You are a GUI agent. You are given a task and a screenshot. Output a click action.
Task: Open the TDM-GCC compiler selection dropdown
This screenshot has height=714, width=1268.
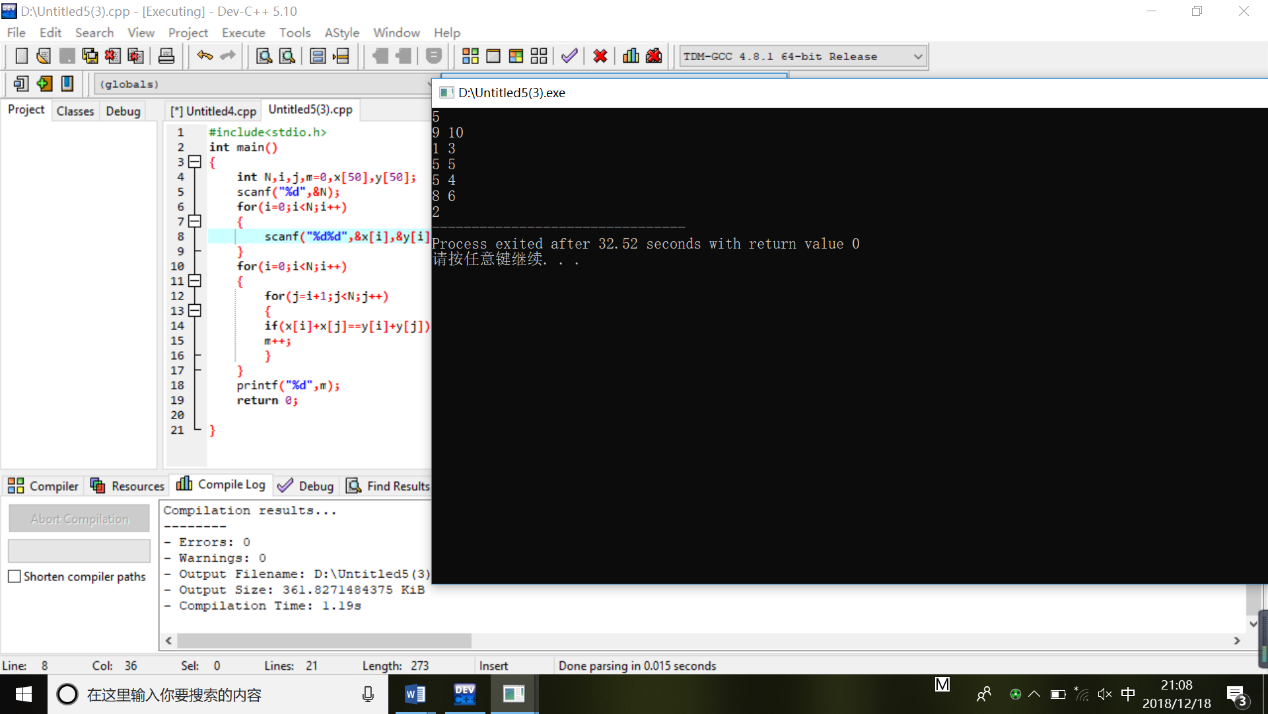tap(803, 56)
